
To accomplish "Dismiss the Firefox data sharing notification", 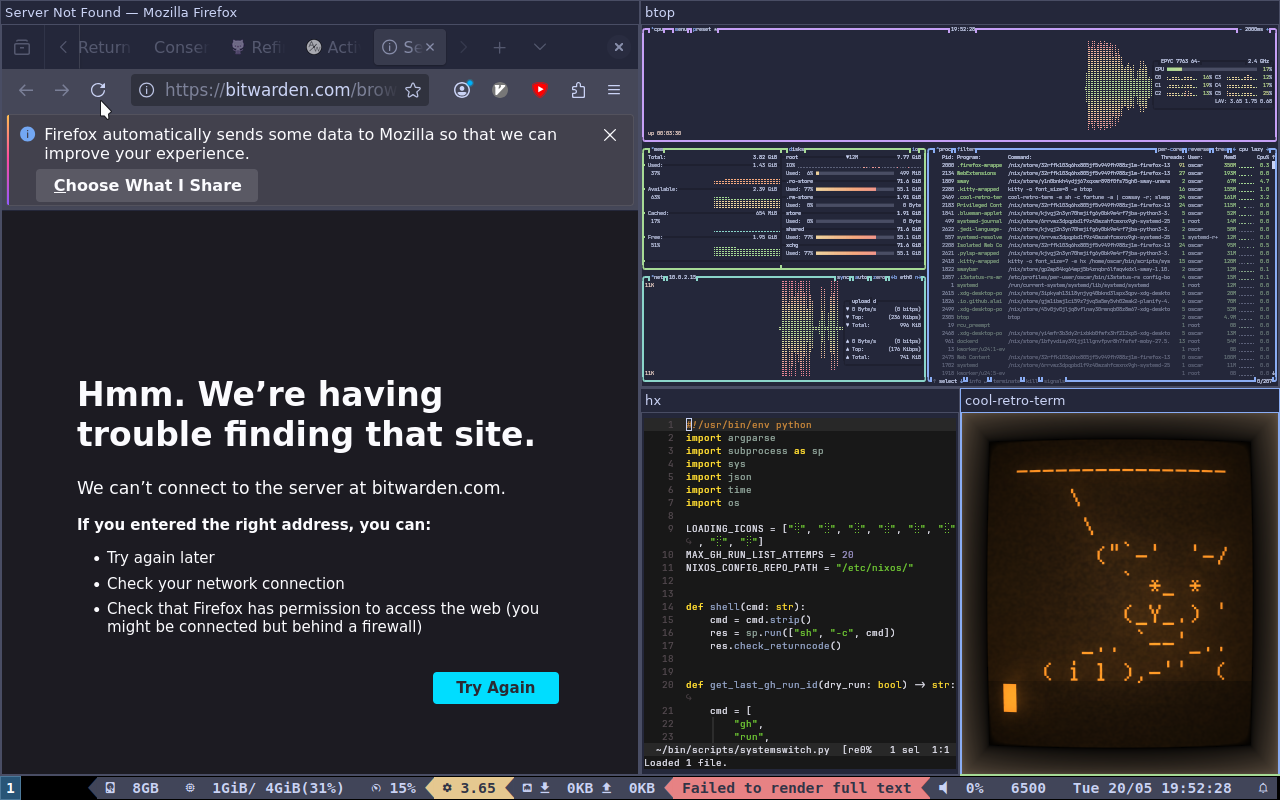I will (x=610, y=135).
